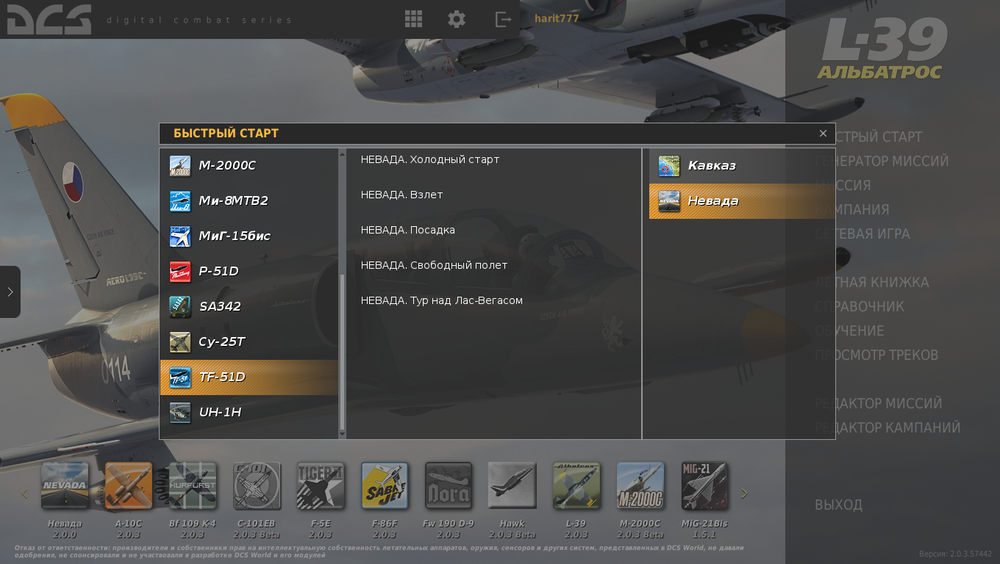Open the Hawk module tile

(512, 486)
